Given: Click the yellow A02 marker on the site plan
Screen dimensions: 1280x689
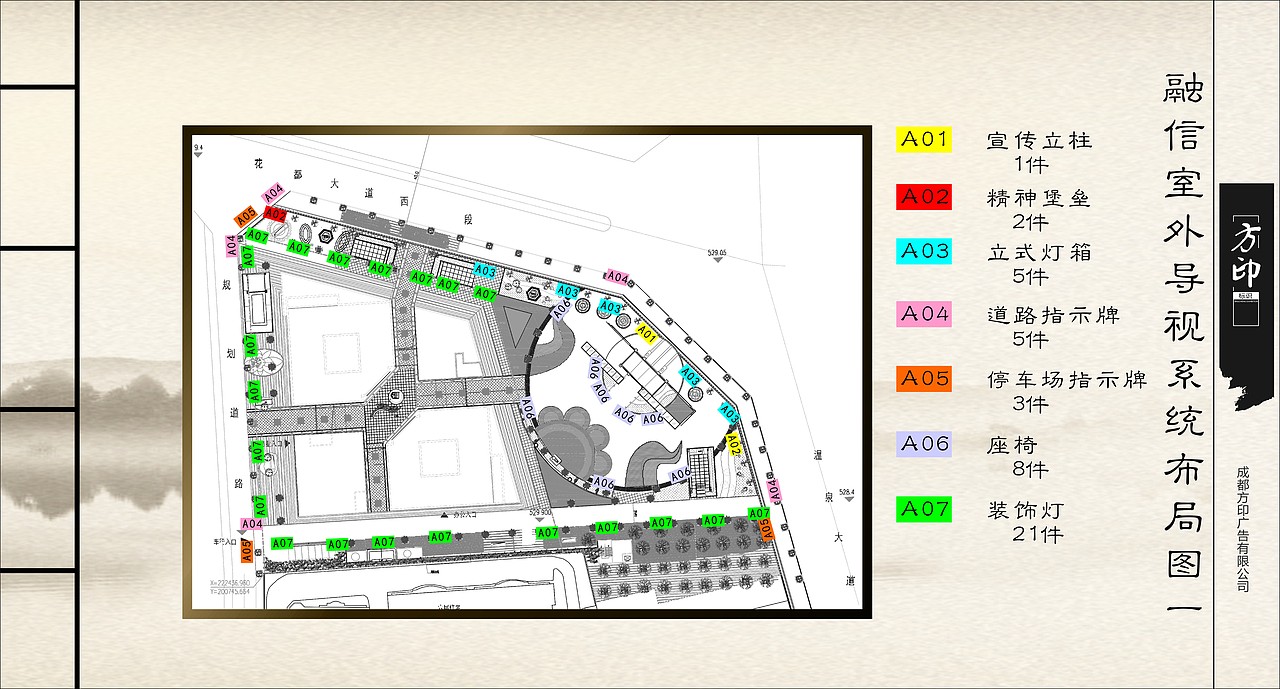Looking at the screenshot, I should pos(733,443).
